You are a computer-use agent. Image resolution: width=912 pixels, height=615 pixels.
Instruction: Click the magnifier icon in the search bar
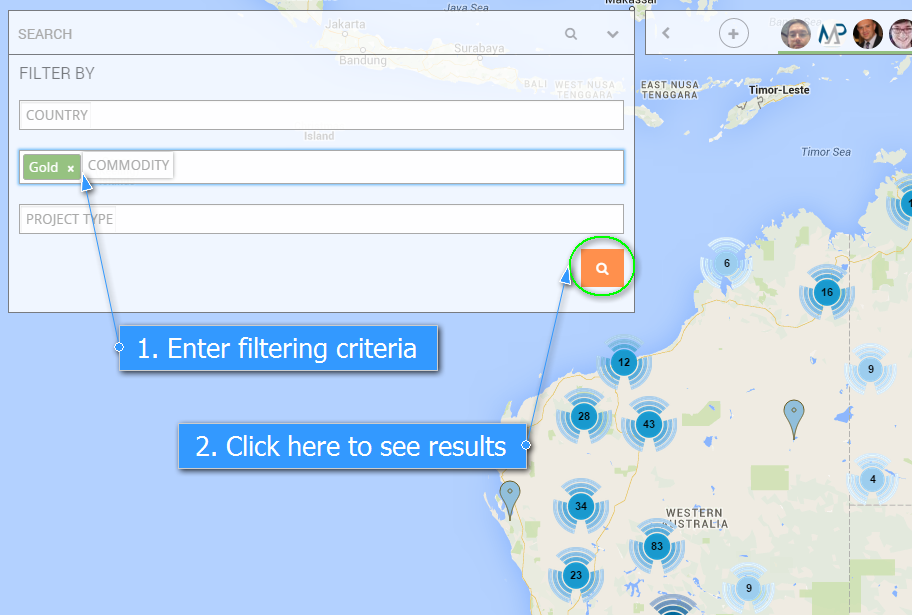pos(571,34)
